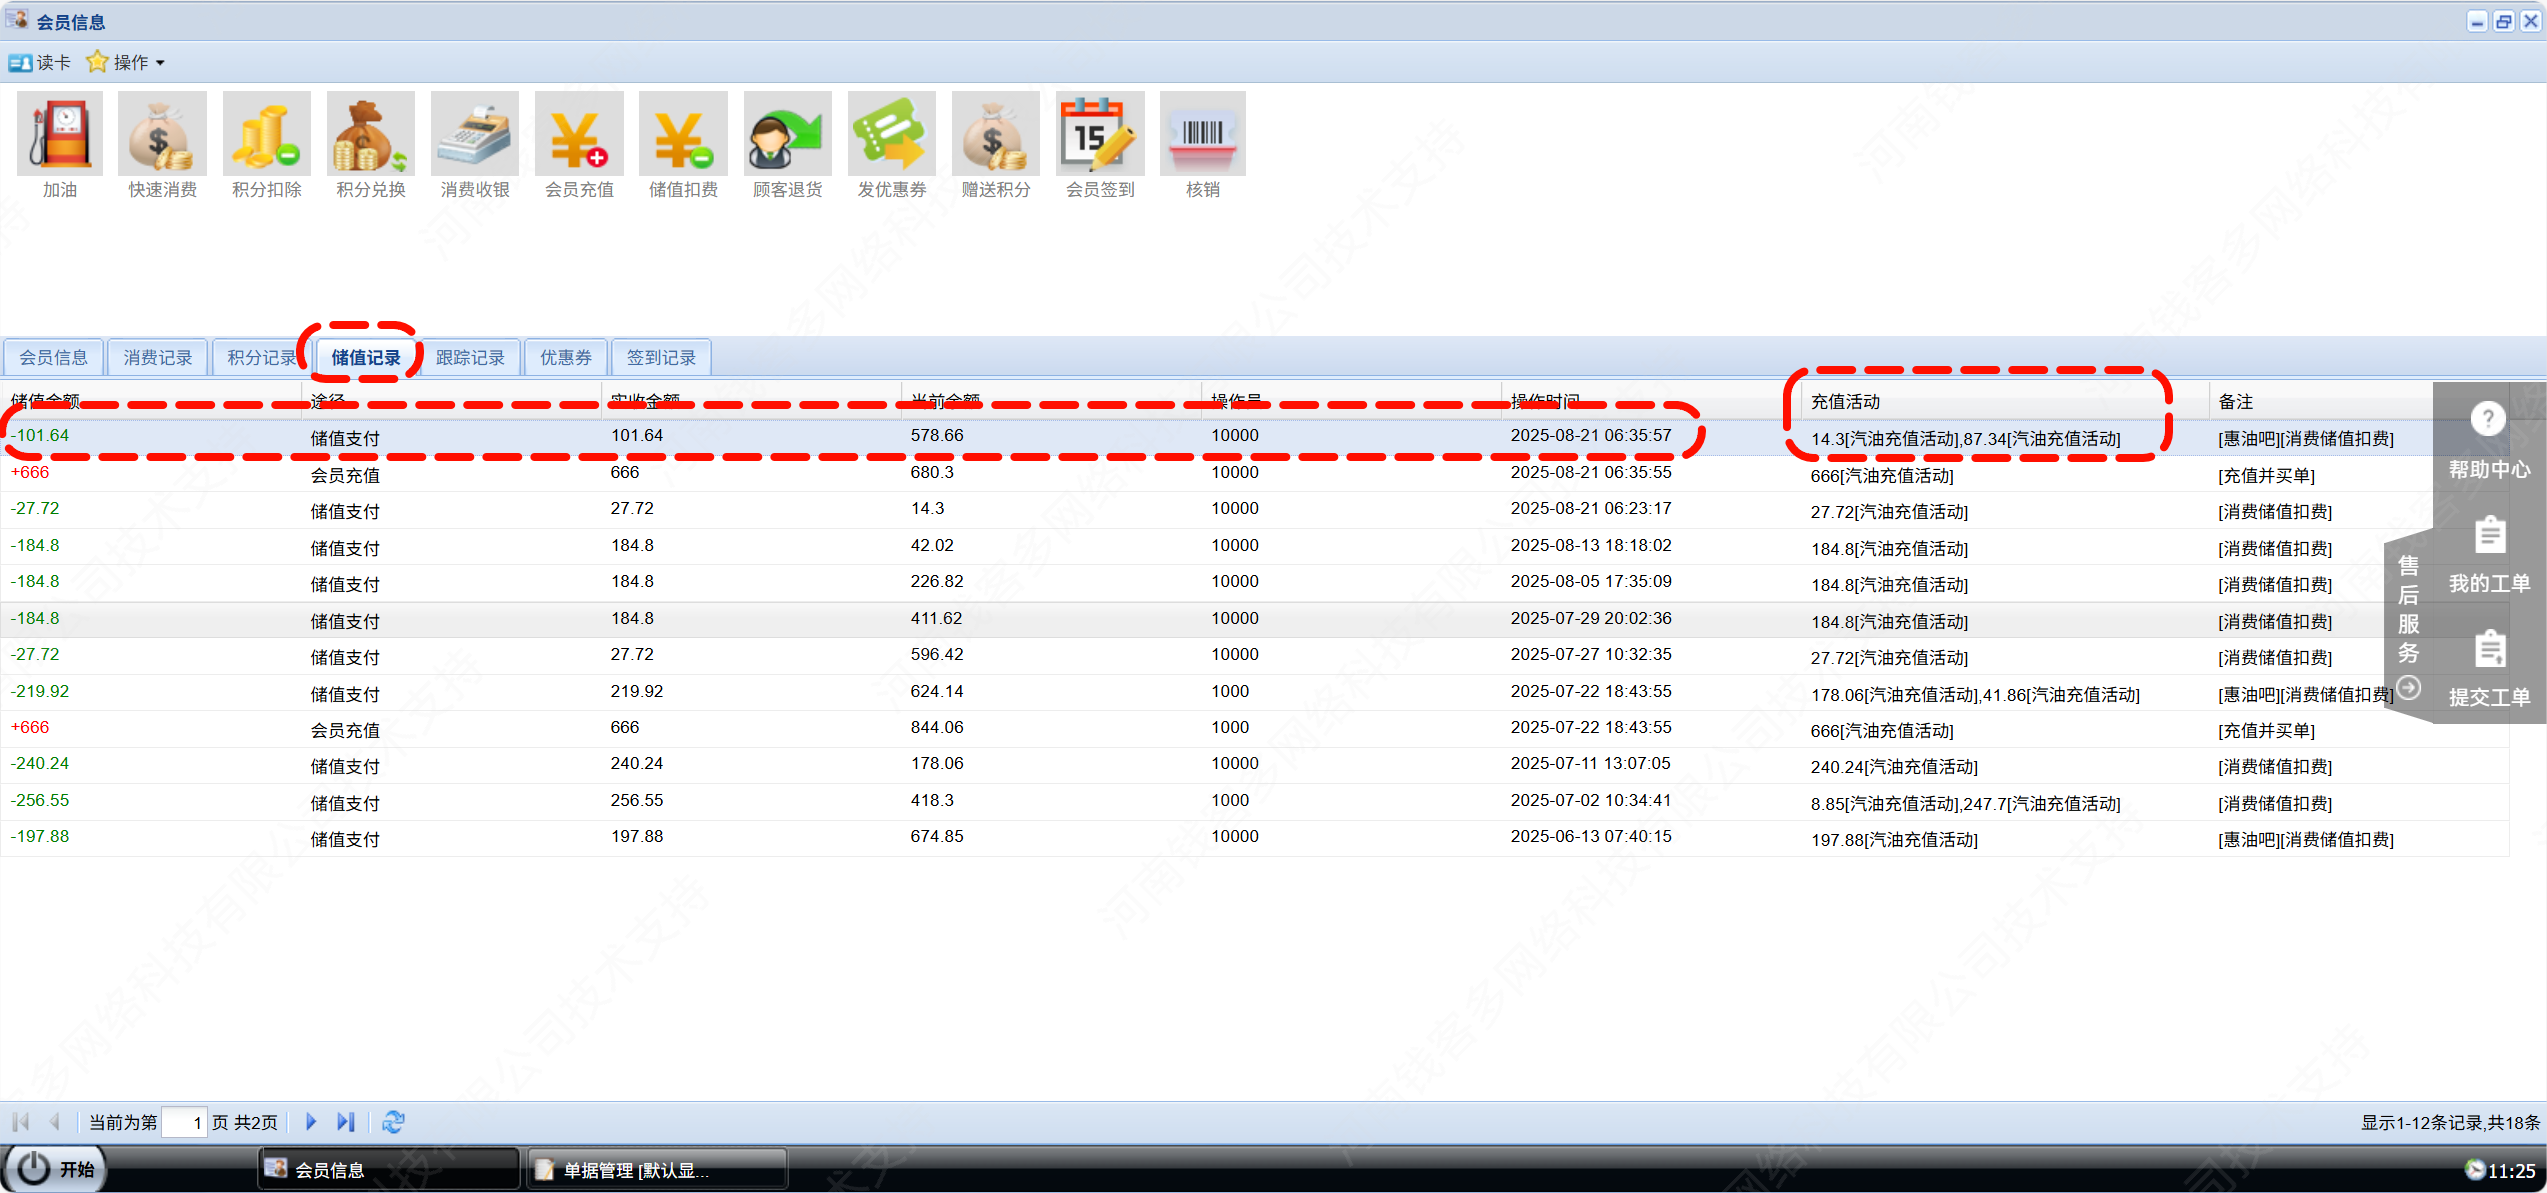Image resolution: width=2547 pixels, height=1193 pixels.
Task: Click the refresh icon in pagination bar
Action: click(x=393, y=1122)
